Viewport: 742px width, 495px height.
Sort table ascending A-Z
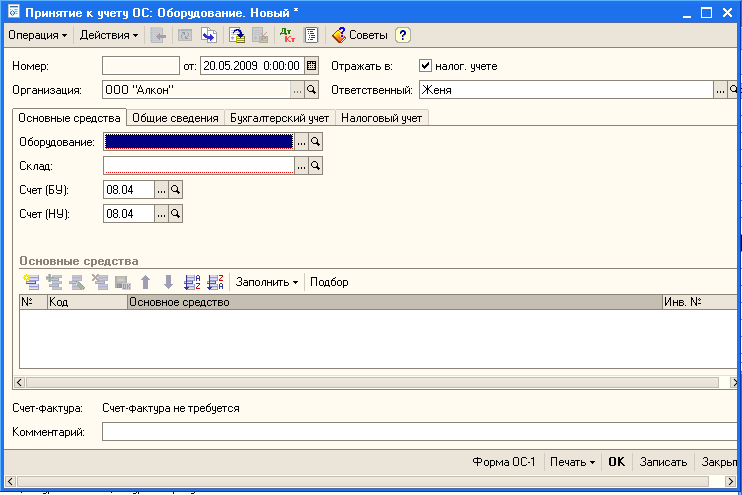(x=192, y=282)
